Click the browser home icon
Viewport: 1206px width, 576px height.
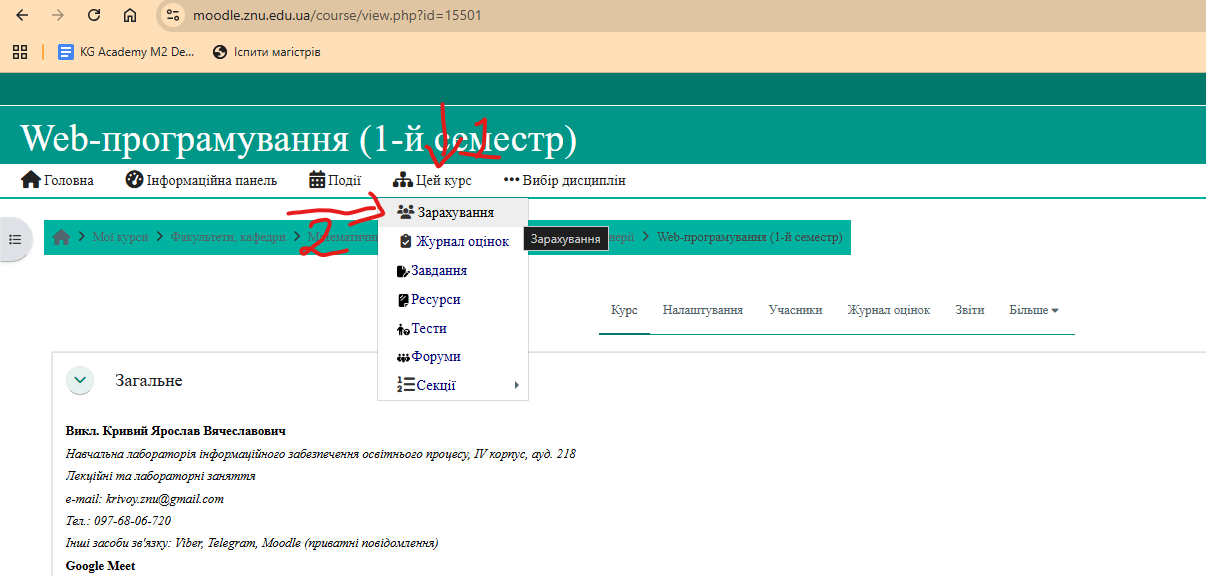tap(130, 15)
